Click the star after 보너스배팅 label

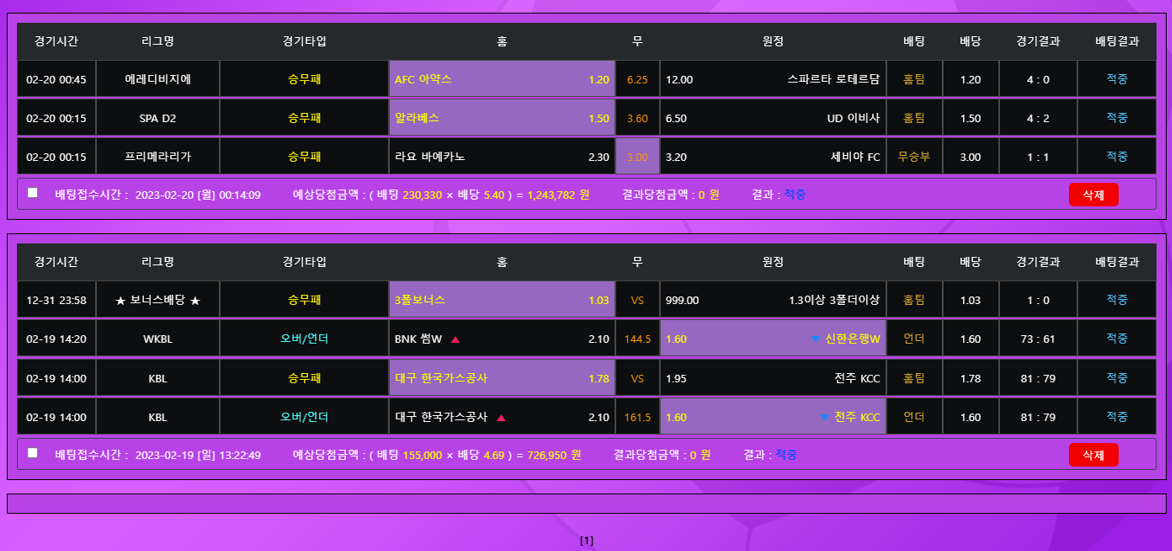coord(195,300)
